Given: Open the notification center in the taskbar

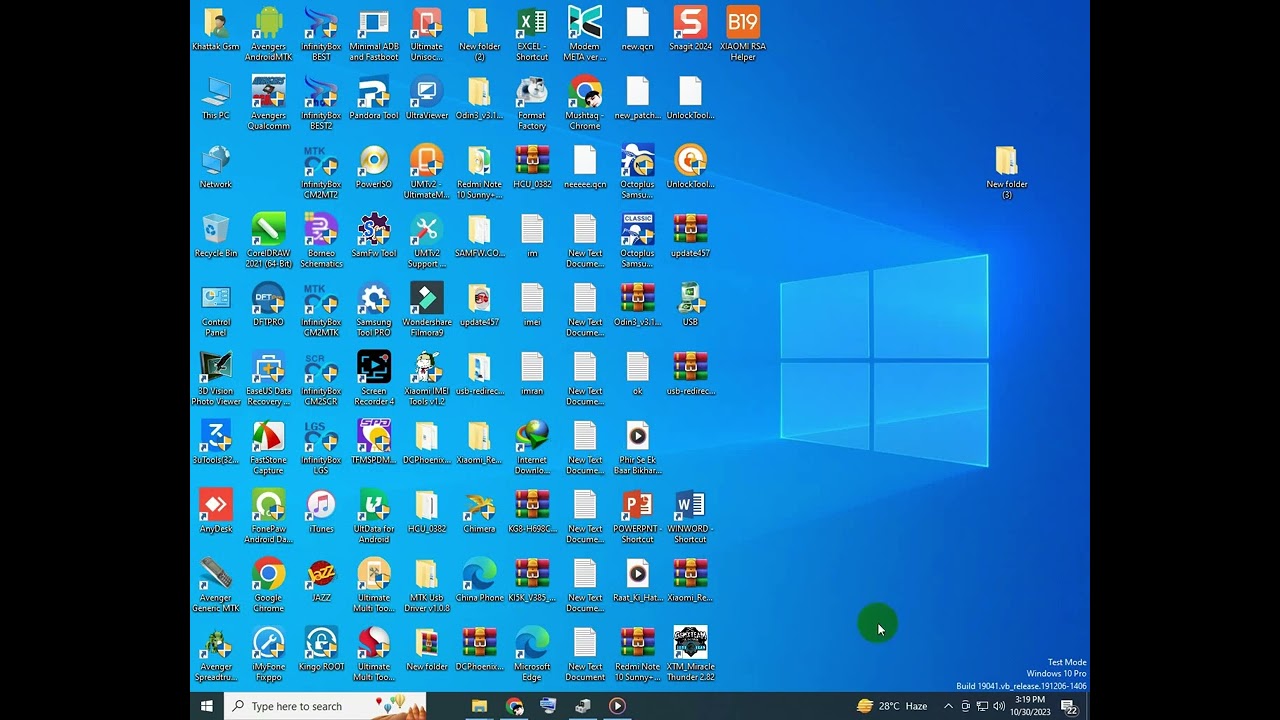Looking at the screenshot, I should pyautogui.click(x=1069, y=707).
